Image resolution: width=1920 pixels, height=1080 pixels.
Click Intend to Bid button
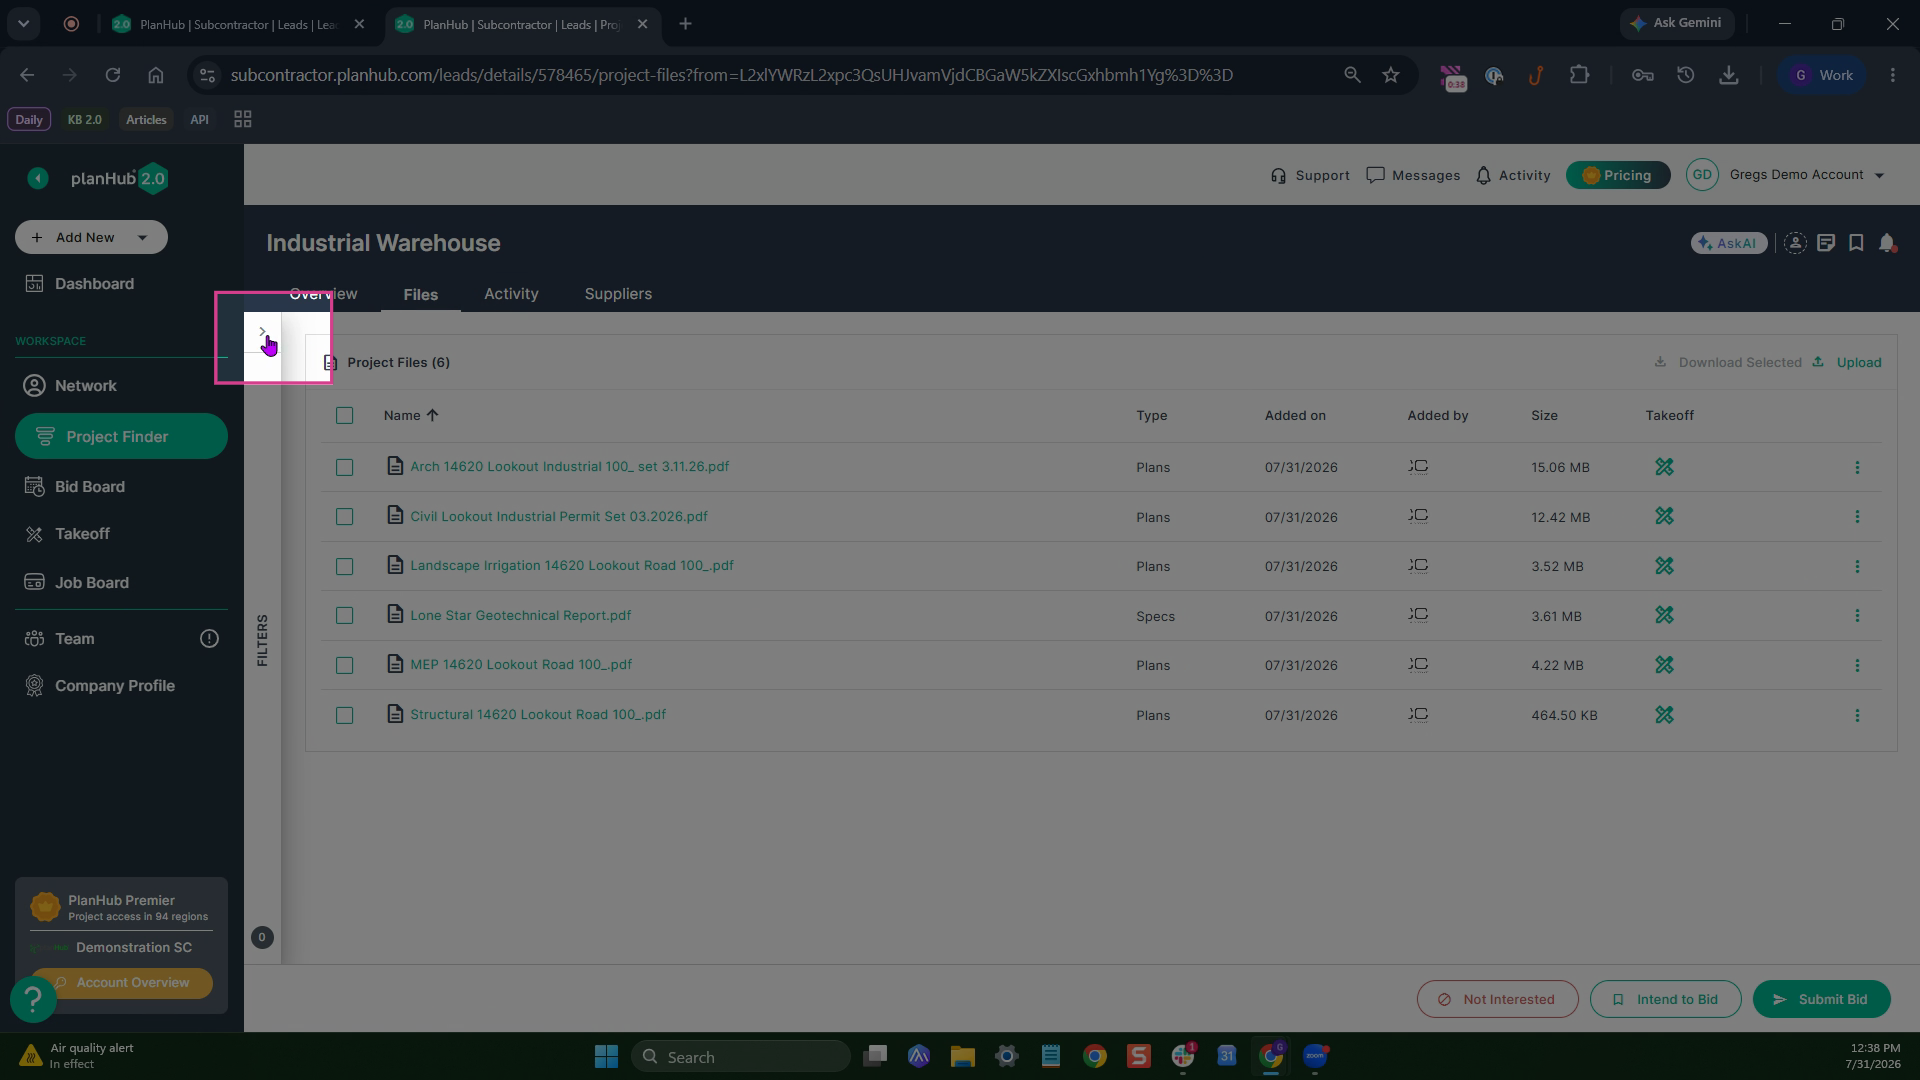click(x=1665, y=999)
